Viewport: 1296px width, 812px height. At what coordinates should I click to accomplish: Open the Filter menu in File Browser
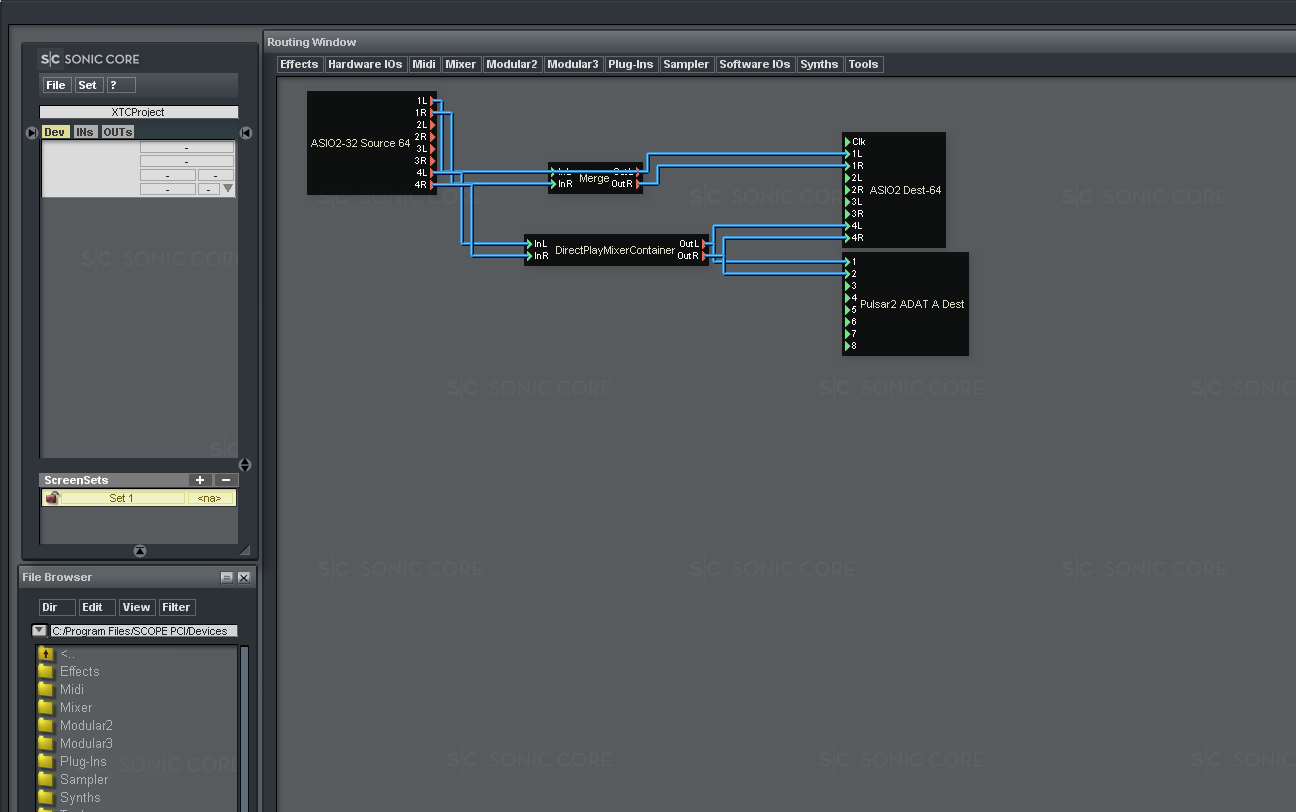[176, 607]
